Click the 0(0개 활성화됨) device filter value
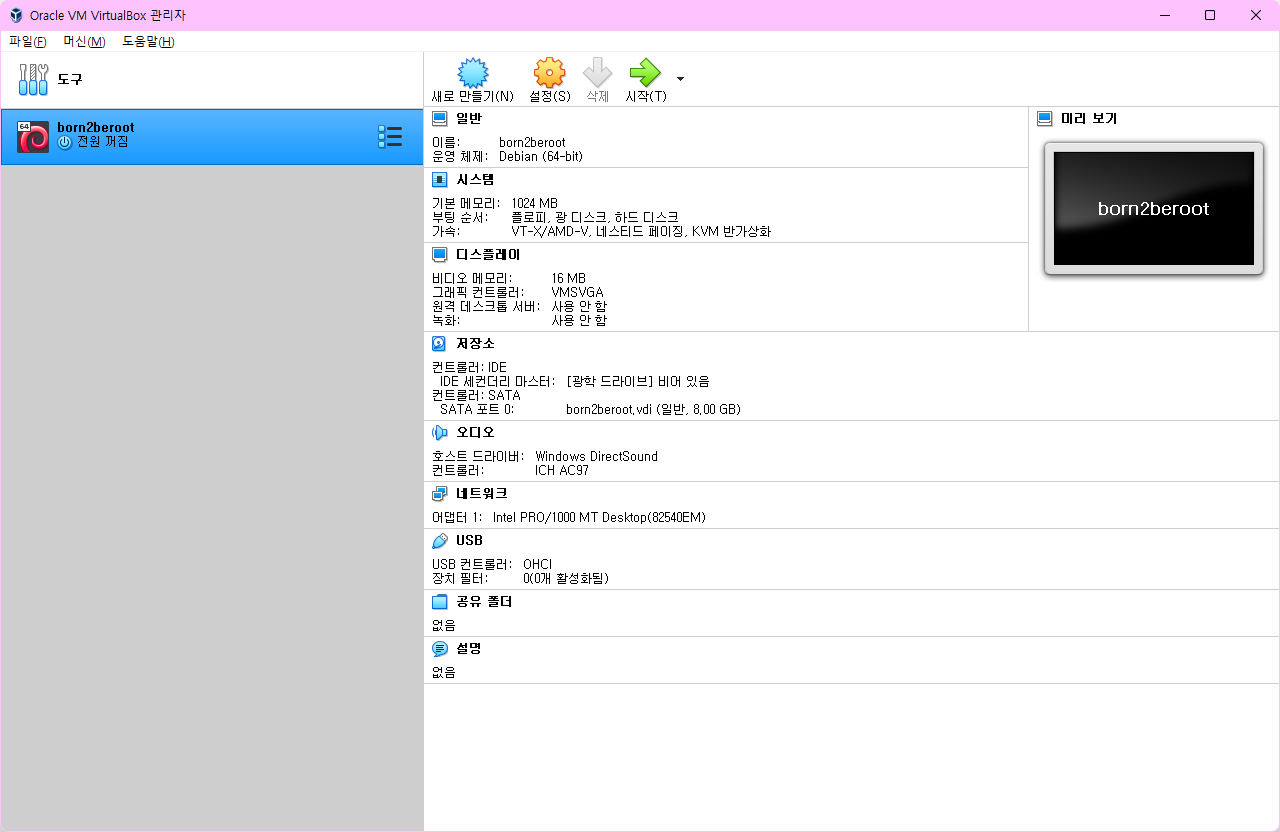Viewport: 1280px width, 832px height. (x=565, y=578)
